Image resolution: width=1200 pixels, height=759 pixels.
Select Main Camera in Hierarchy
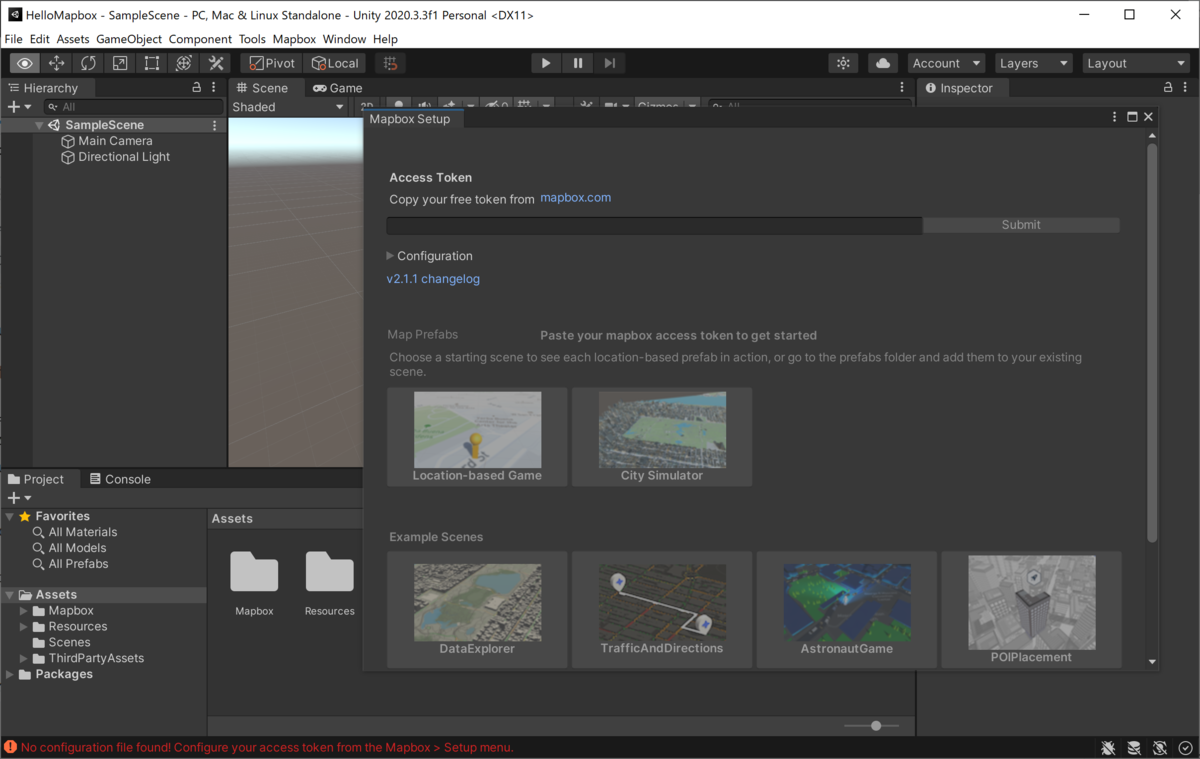click(x=115, y=141)
